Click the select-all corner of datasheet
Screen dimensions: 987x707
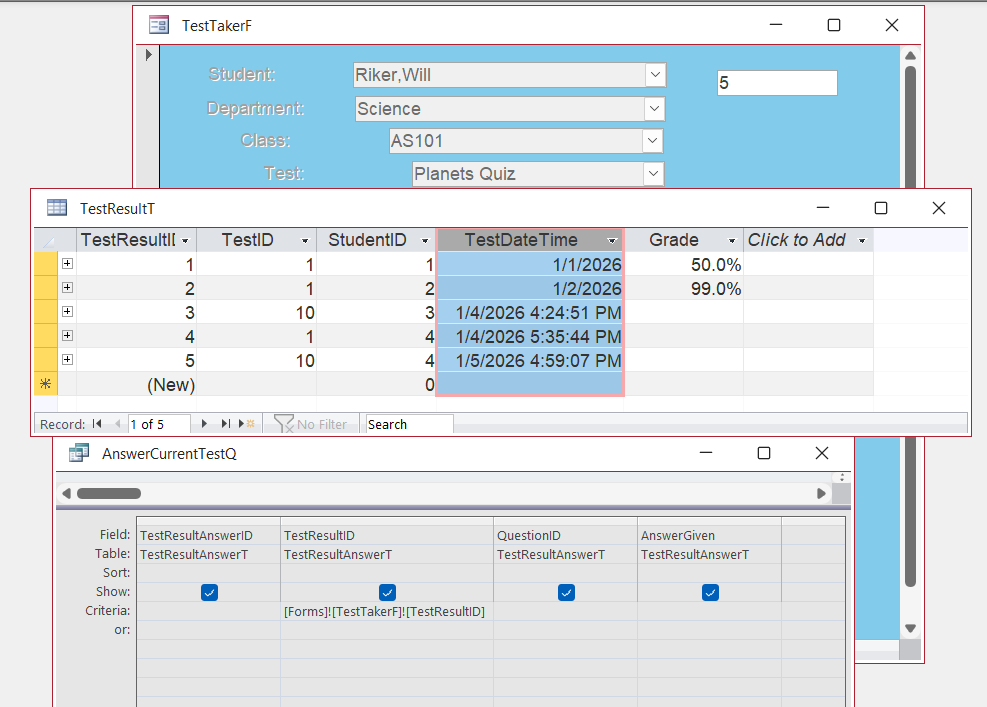[46, 240]
